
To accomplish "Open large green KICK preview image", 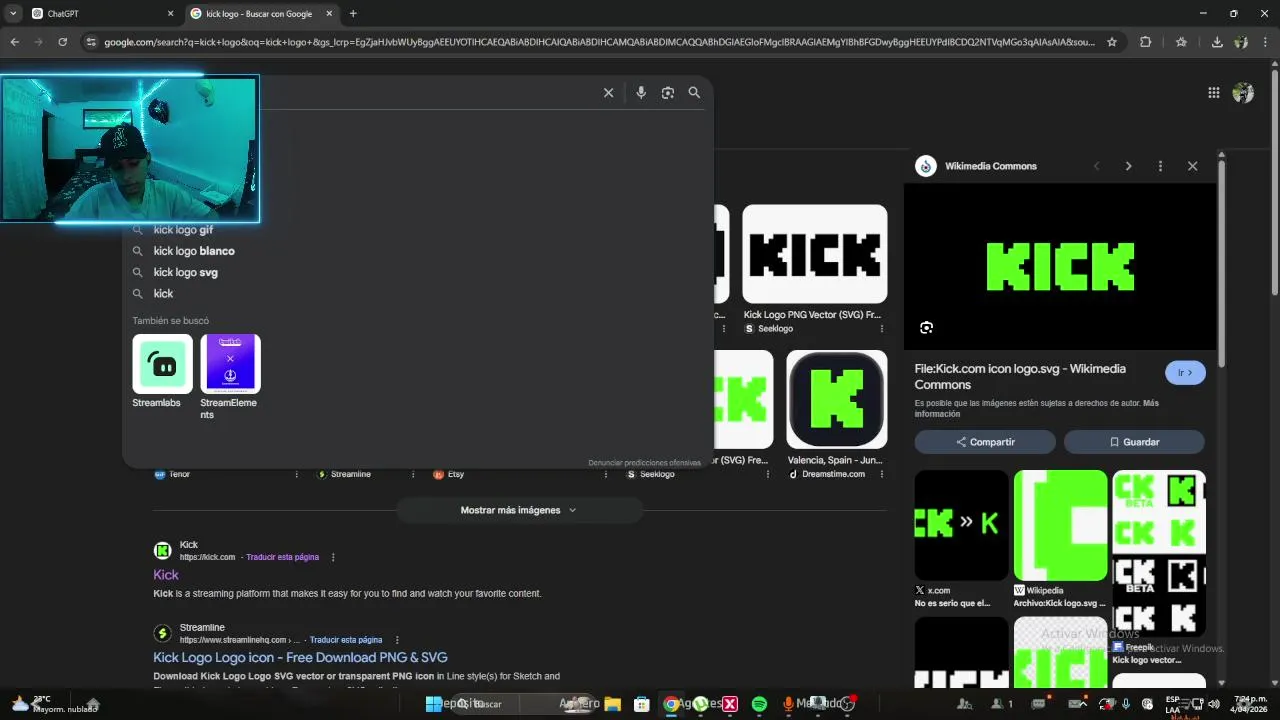I will click(x=1060, y=267).
